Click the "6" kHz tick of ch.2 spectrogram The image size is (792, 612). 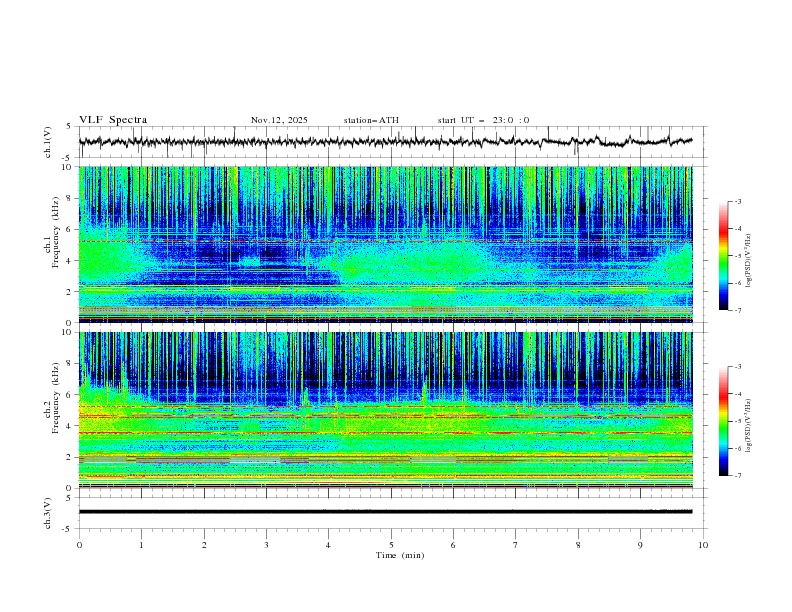pos(71,395)
